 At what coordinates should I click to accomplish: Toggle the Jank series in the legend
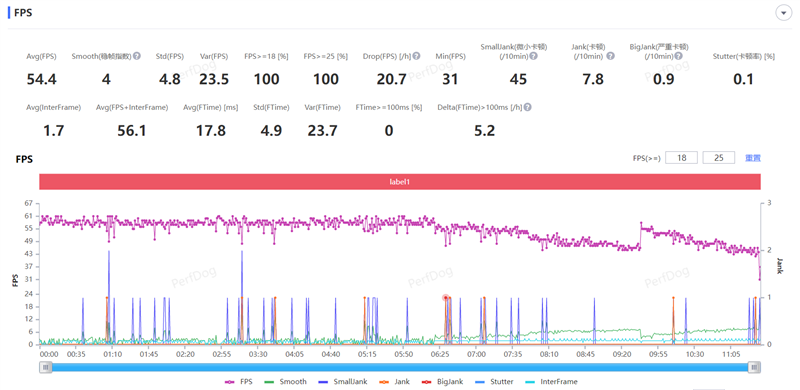click(x=394, y=381)
